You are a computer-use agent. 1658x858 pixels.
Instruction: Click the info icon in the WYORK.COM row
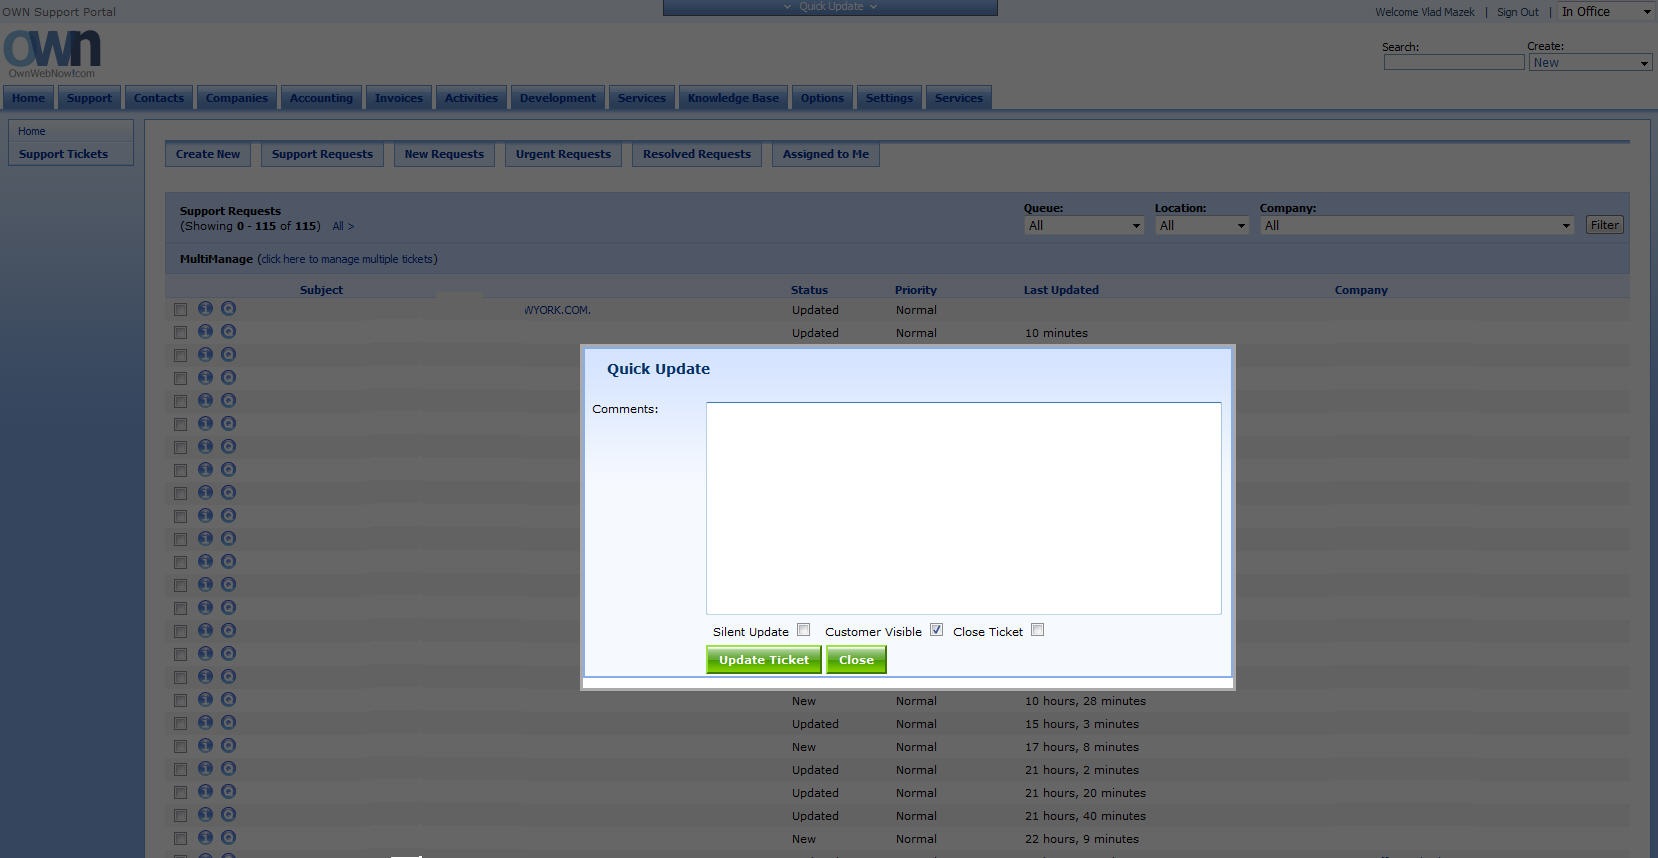coord(205,309)
